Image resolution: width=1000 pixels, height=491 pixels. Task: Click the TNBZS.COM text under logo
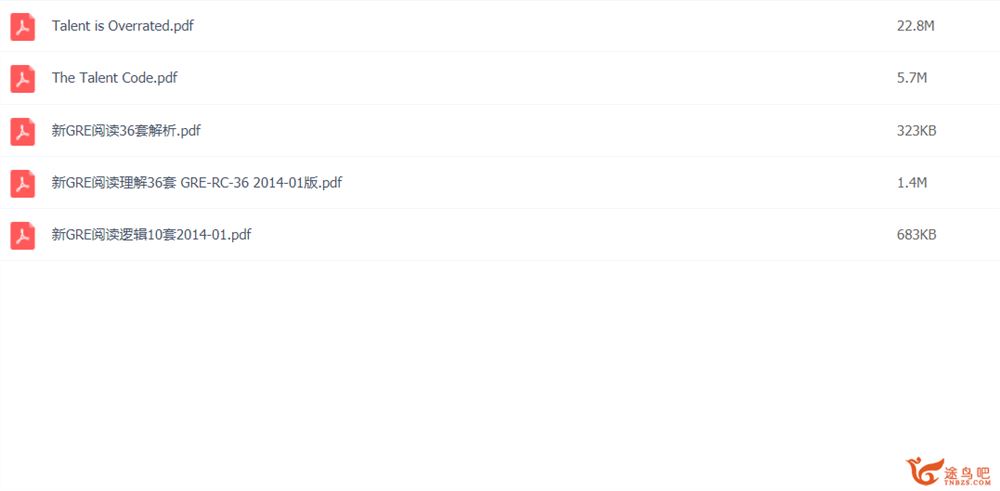(x=968, y=482)
